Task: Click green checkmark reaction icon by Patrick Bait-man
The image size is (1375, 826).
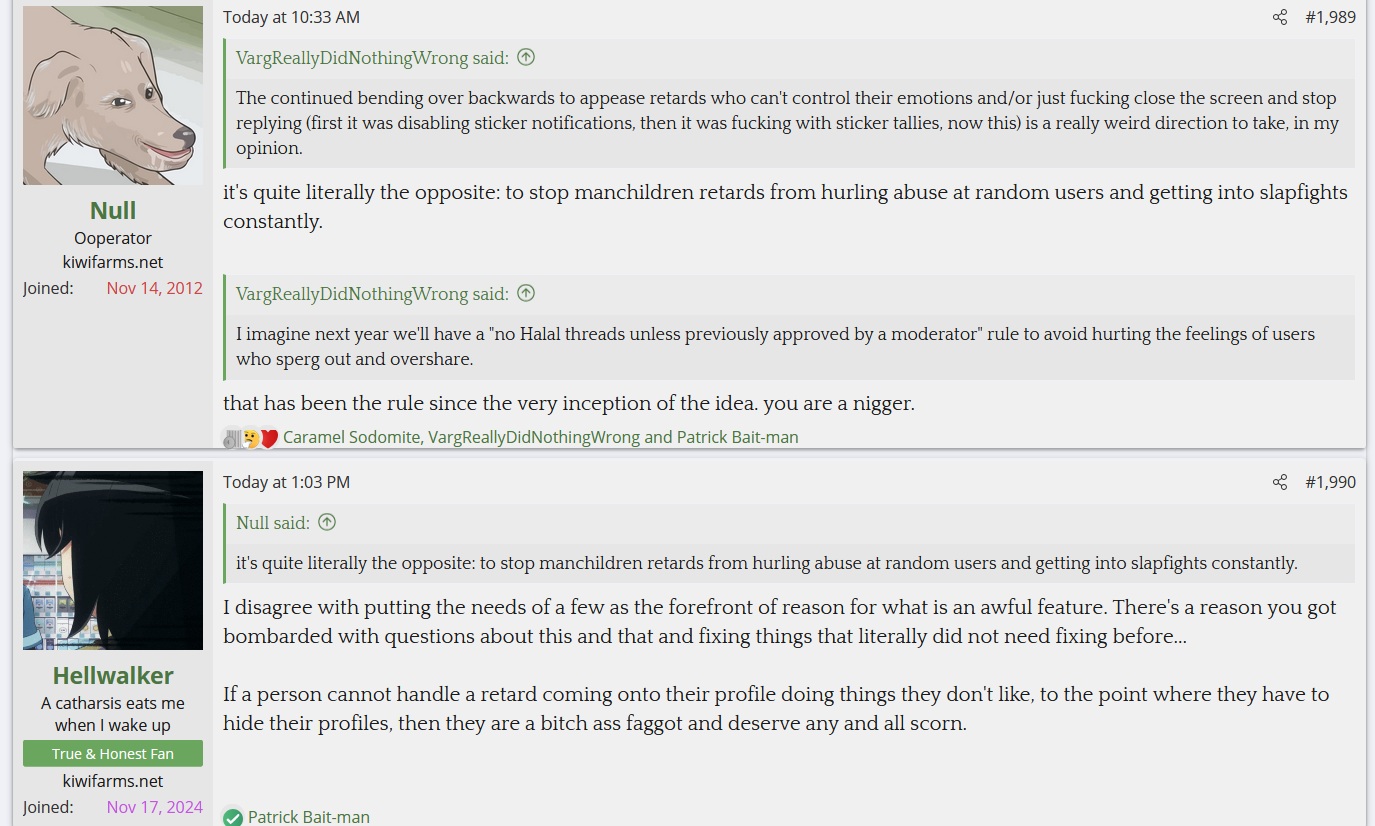Action: coord(233,818)
